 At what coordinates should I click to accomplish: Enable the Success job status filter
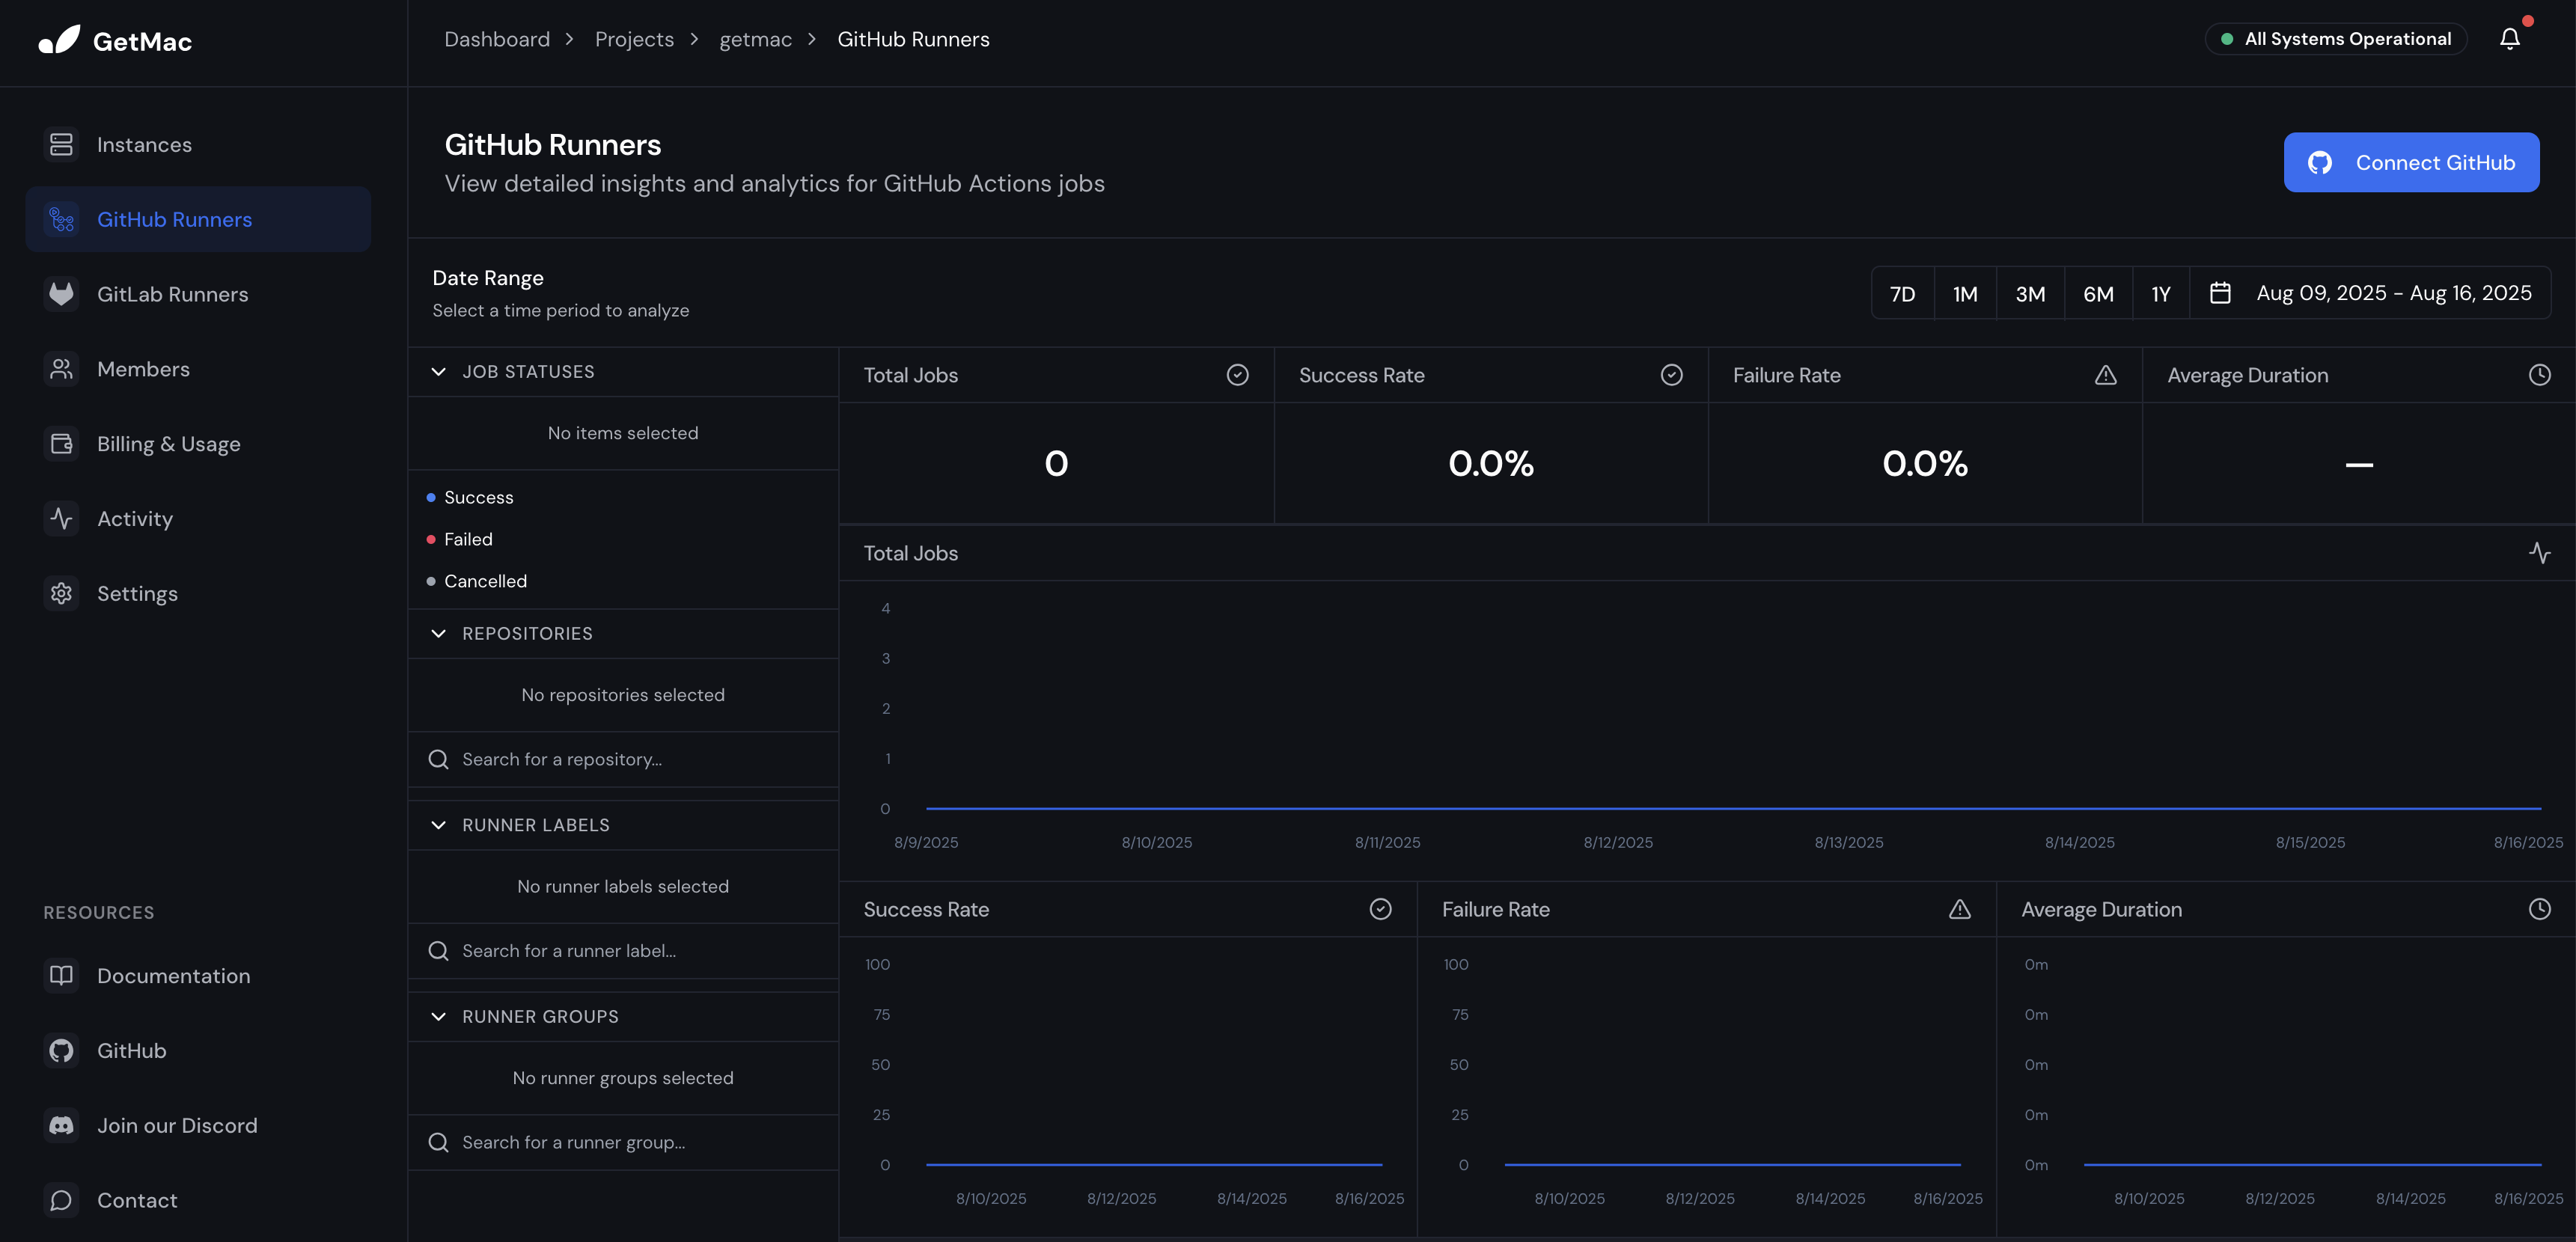[x=479, y=497]
